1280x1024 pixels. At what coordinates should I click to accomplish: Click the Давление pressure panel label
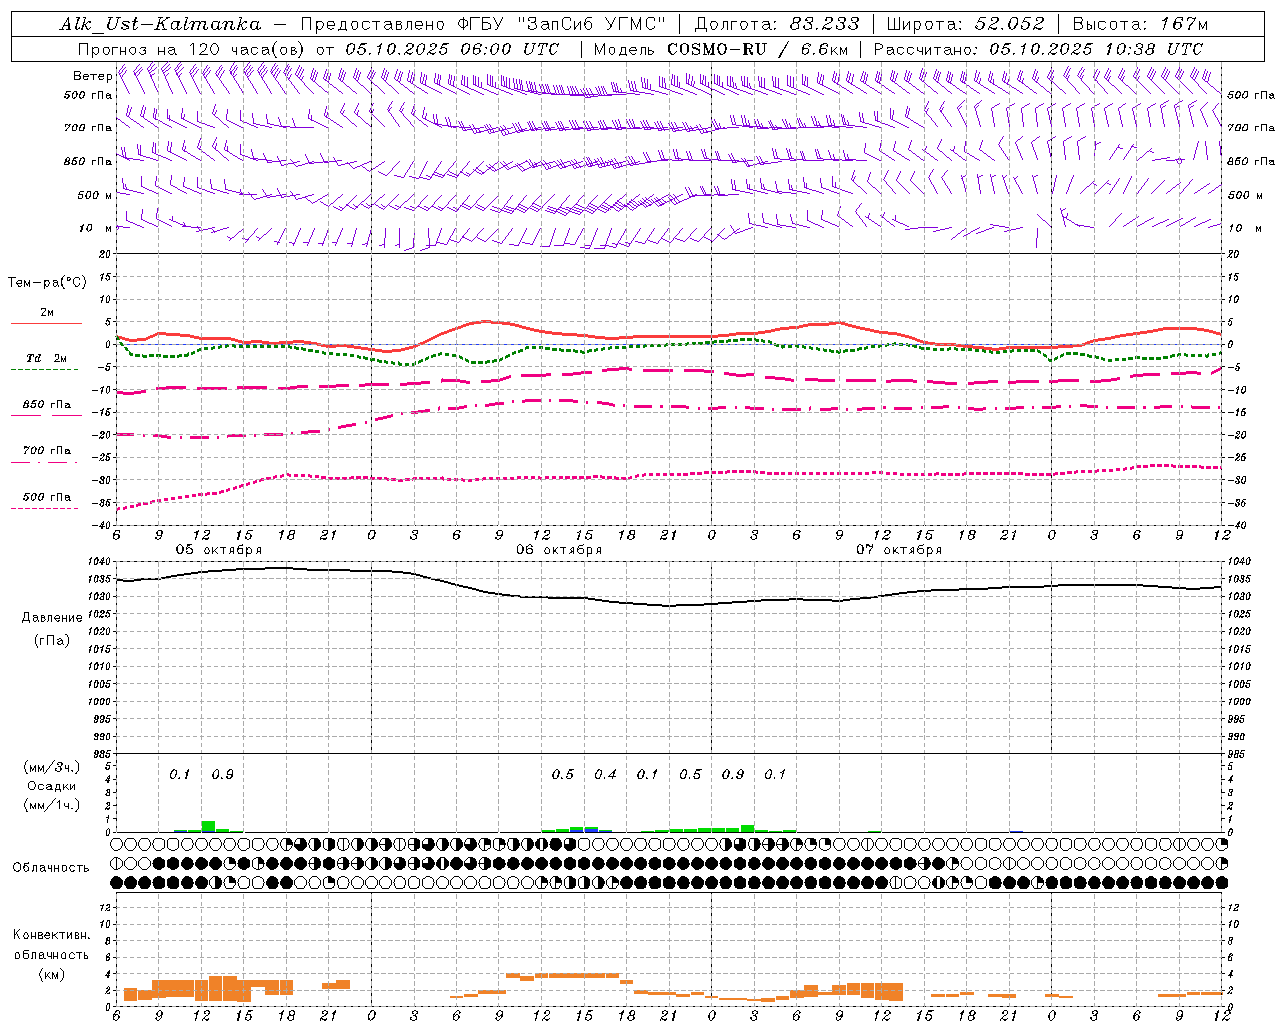coord(52,618)
